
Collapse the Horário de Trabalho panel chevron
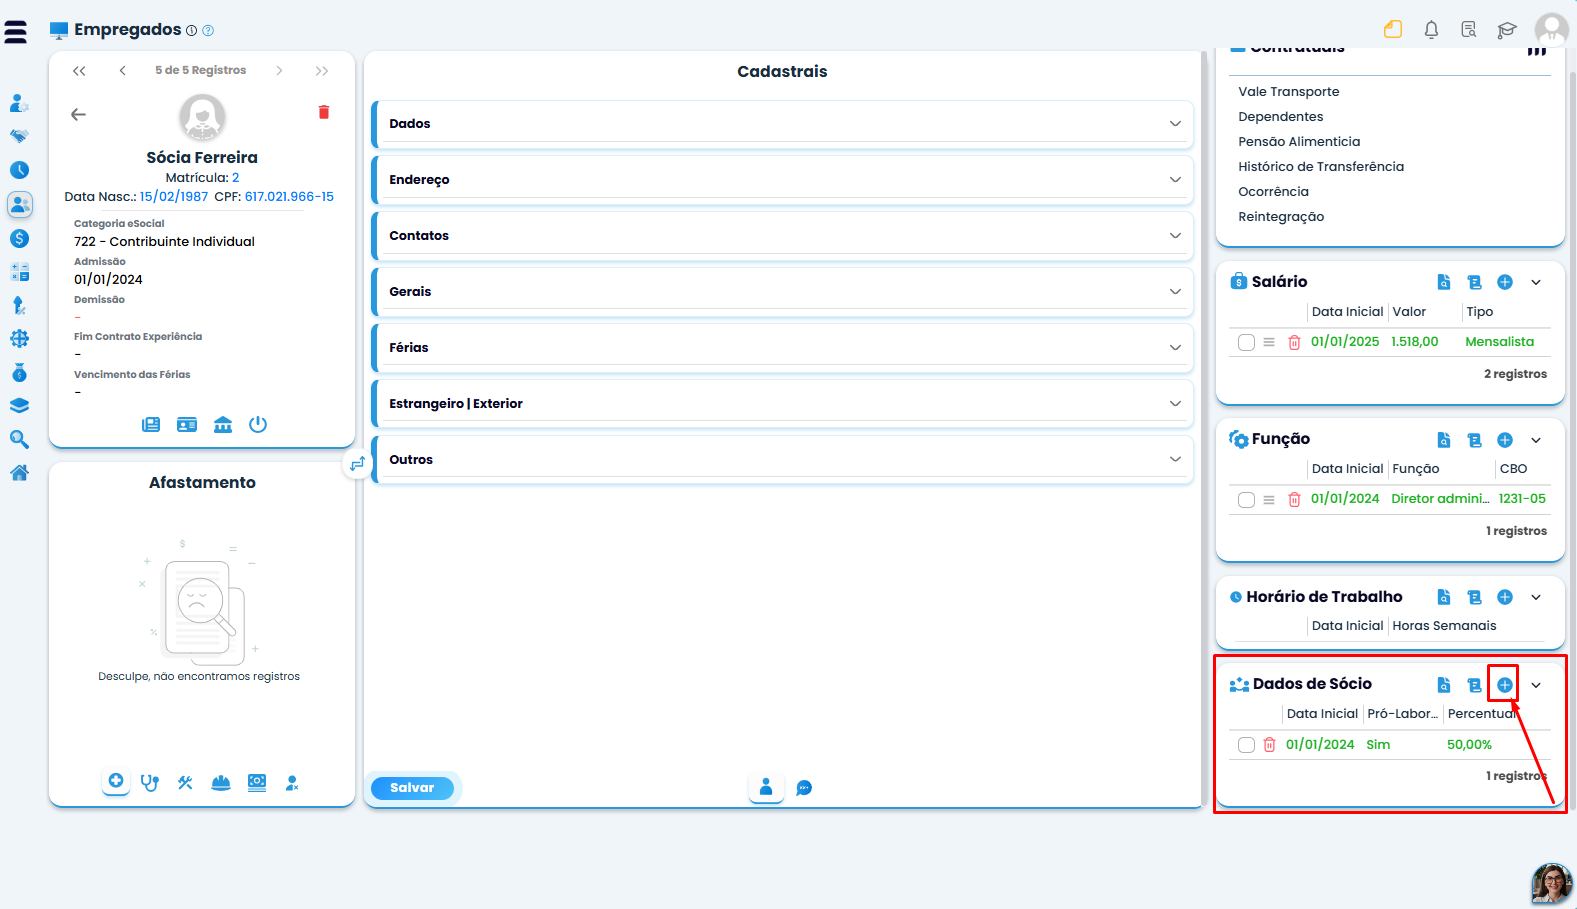coord(1536,597)
